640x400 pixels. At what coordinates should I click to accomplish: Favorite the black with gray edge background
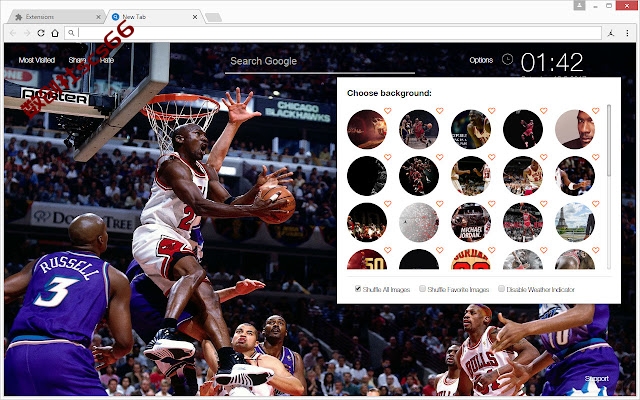click(x=387, y=157)
